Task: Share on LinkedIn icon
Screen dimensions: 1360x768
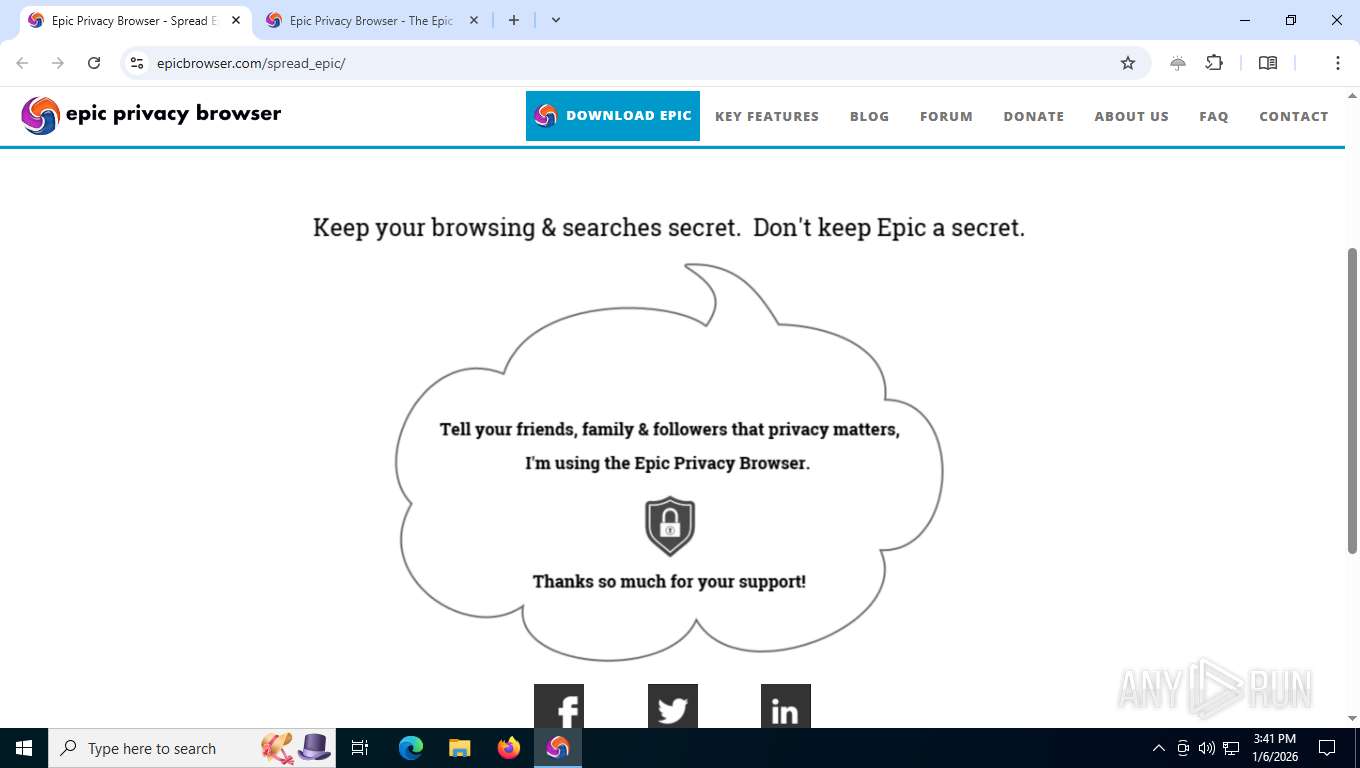Action: point(786,706)
